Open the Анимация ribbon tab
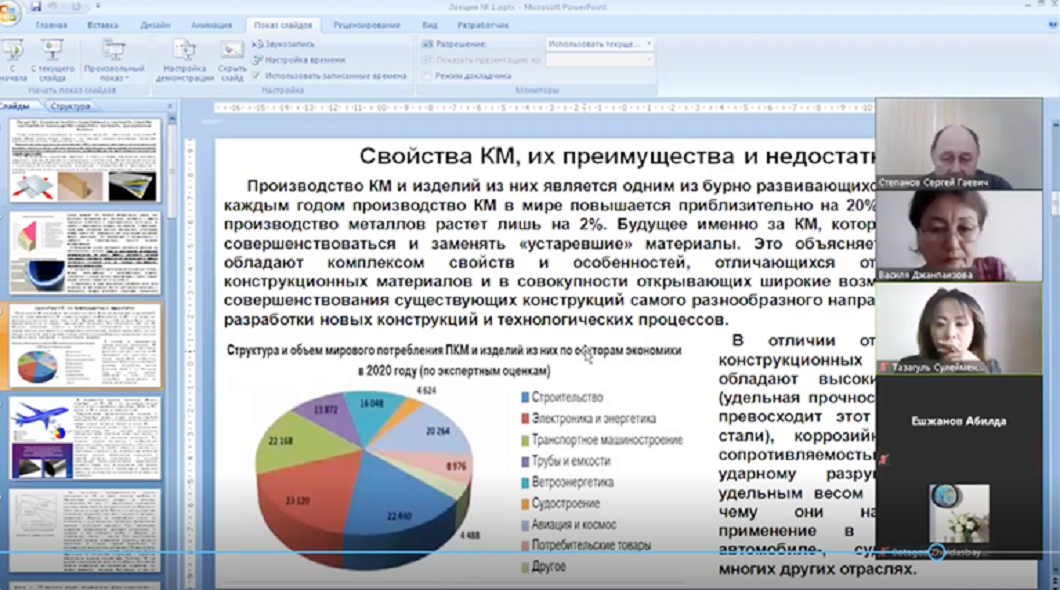The height and width of the screenshot is (590, 1060). 211,25
